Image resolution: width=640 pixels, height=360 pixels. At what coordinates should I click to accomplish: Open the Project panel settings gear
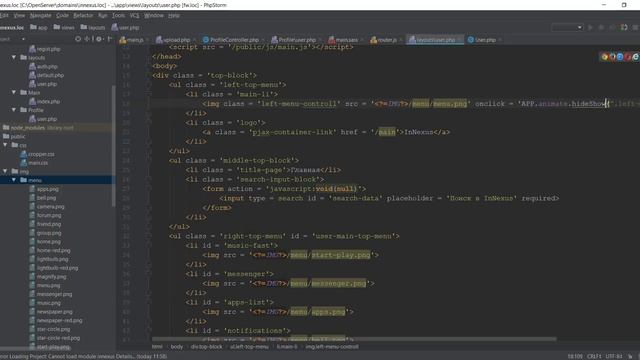point(99,39)
